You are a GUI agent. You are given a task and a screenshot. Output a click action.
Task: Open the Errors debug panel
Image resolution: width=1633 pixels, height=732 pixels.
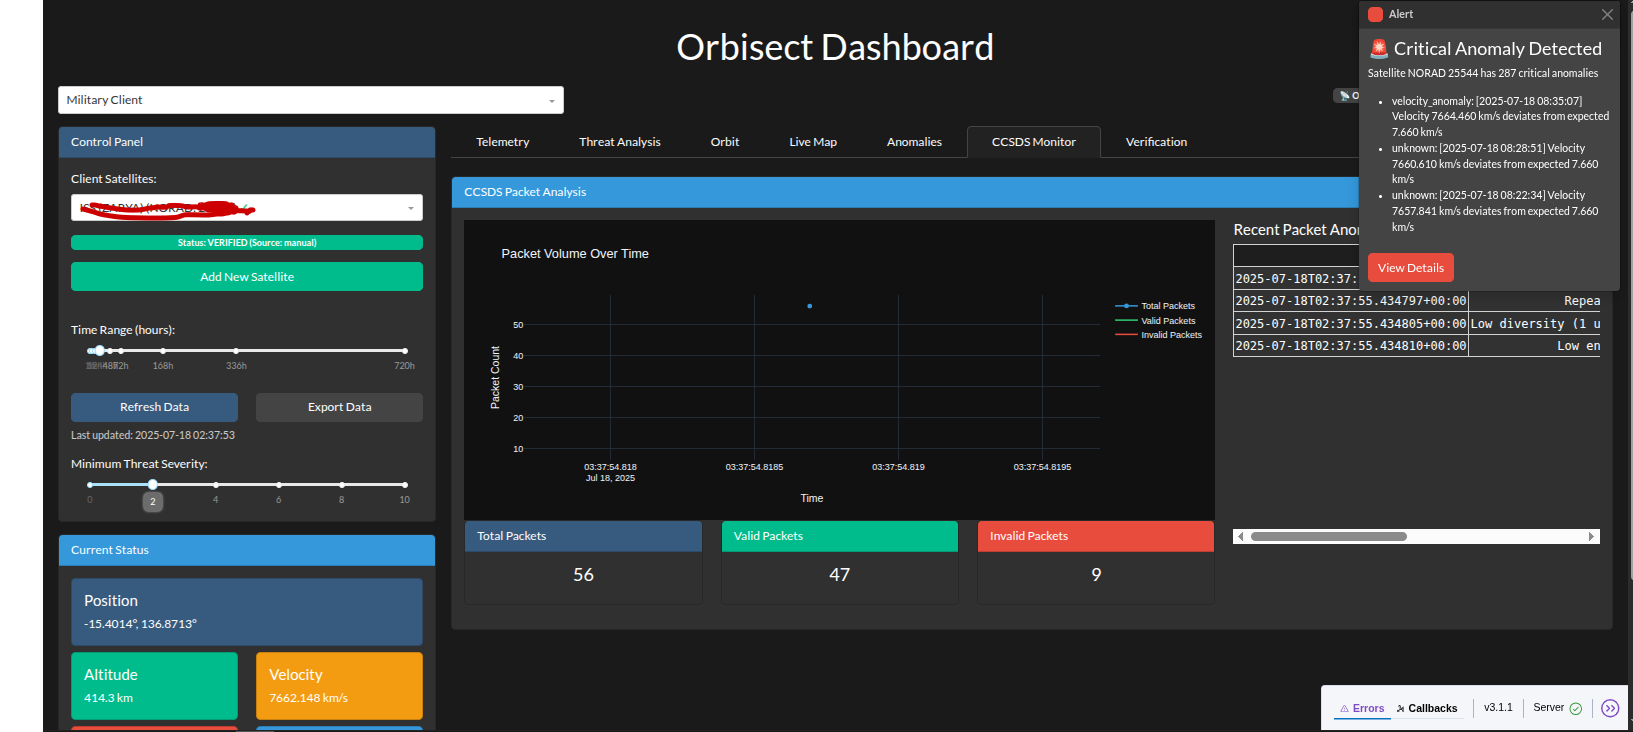1362,708
